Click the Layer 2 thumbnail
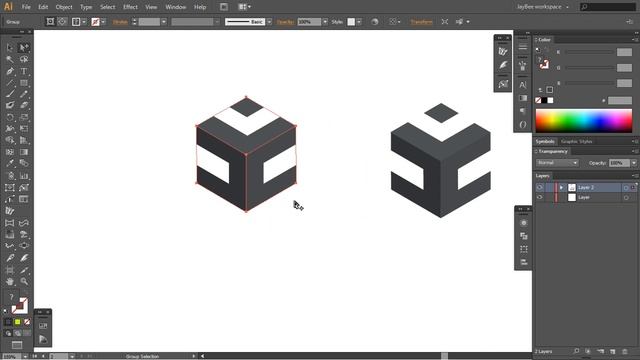The image size is (640, 360). point(572,187)
